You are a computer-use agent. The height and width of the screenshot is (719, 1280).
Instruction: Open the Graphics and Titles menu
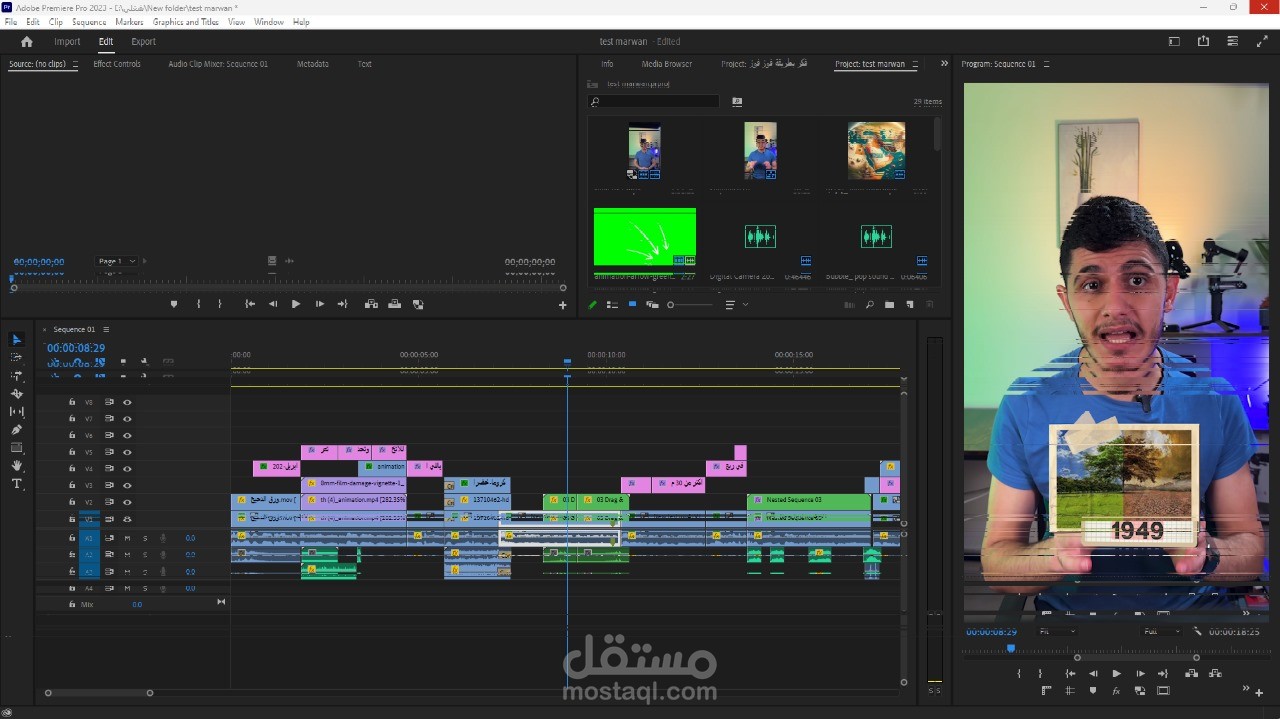(x=186, y=21)
